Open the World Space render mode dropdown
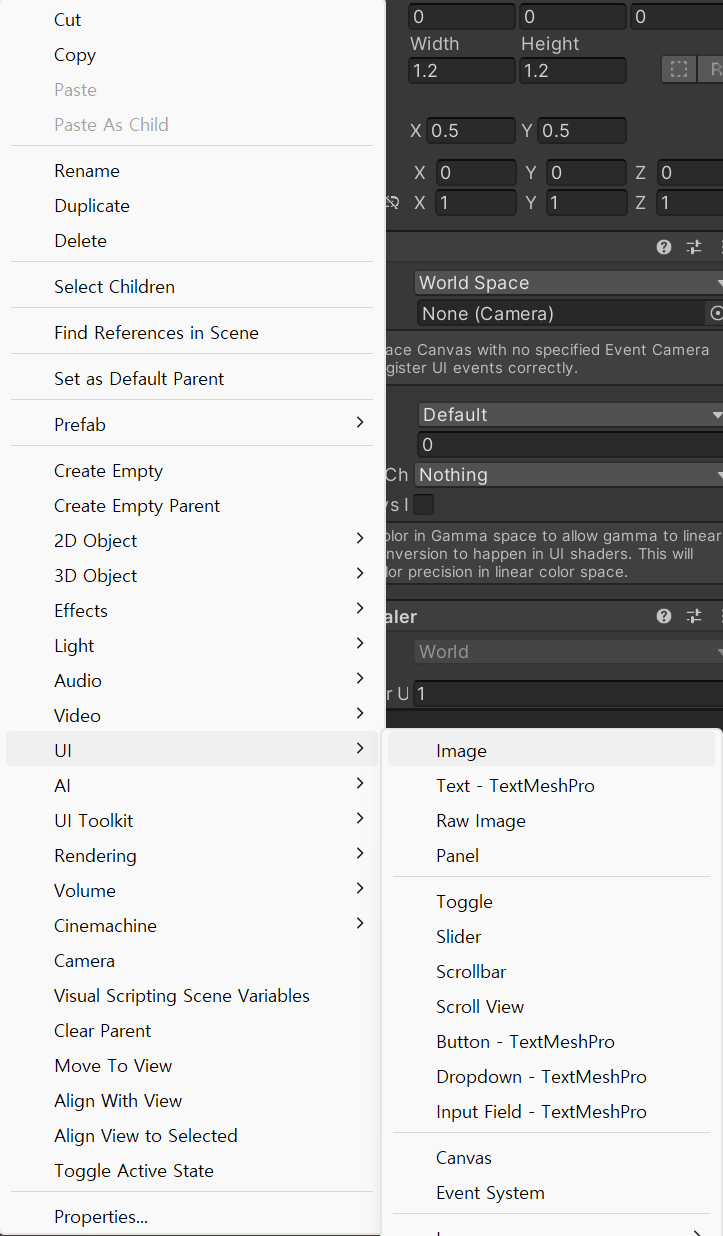This screenshot has height=1236, width=723. tap(568, 283)
